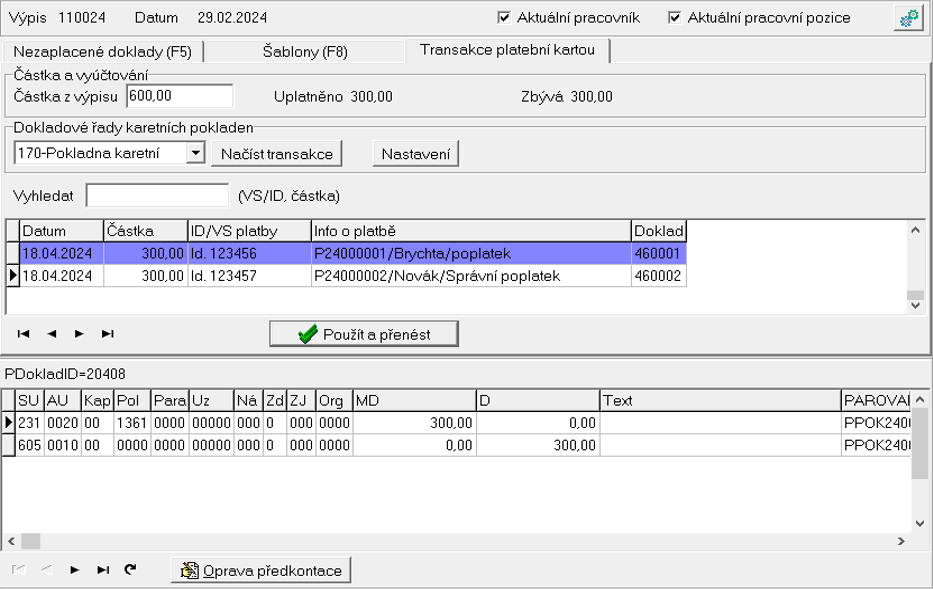Click the Použít a přenést button
This screenshot has width=933, height=589.
364,334
